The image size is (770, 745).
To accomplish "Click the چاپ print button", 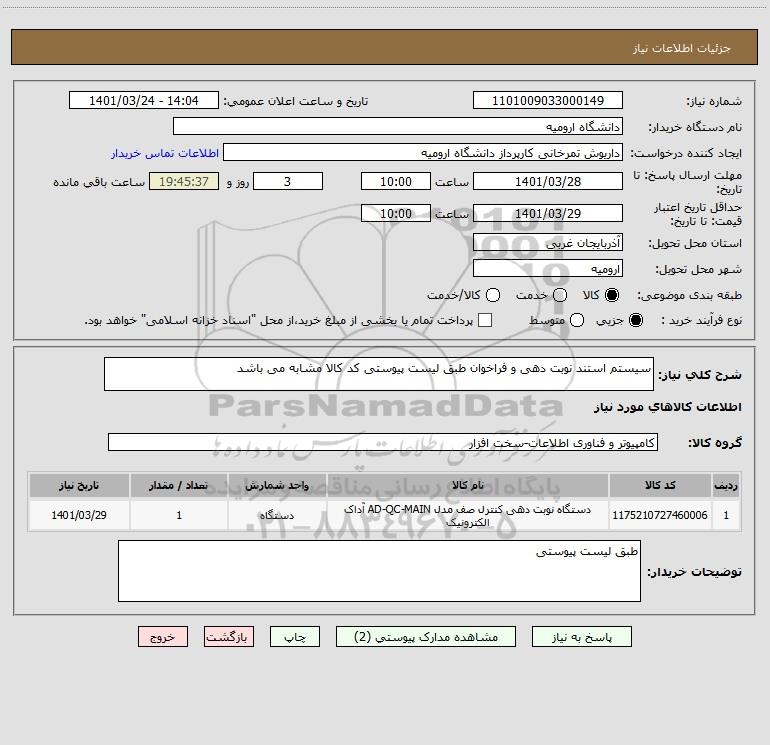I will coord(295,637).
